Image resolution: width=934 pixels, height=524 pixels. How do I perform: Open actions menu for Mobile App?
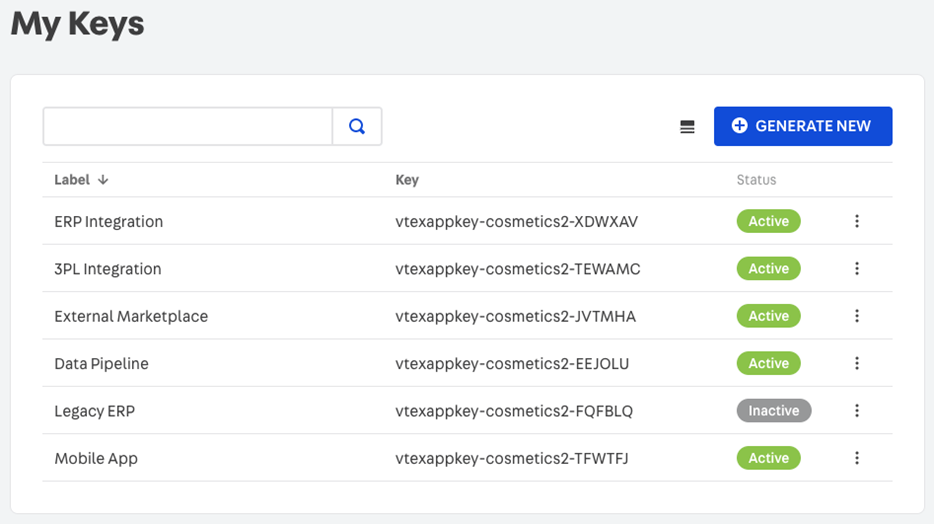point(857,458)
